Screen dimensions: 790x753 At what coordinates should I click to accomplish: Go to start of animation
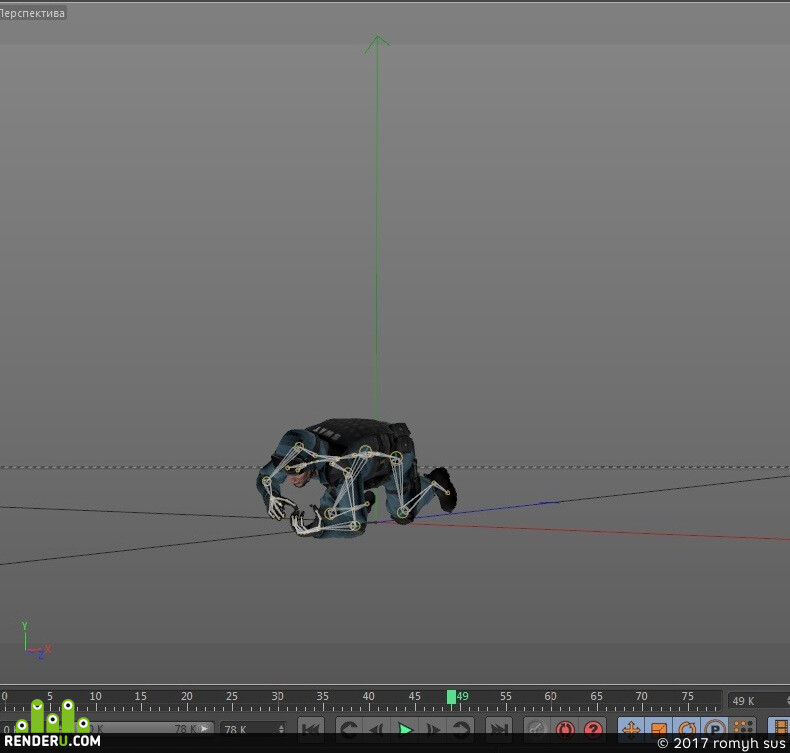[x=311, y=729]
